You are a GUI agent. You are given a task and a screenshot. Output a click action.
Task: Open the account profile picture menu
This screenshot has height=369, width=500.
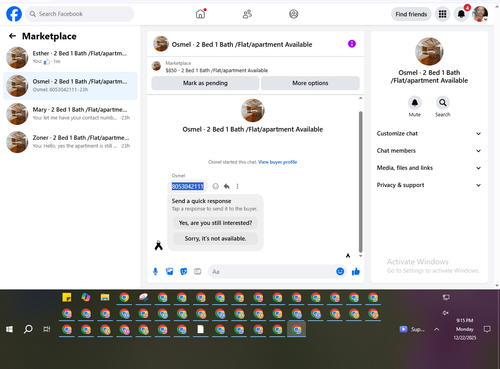click(x=480, y=14)
